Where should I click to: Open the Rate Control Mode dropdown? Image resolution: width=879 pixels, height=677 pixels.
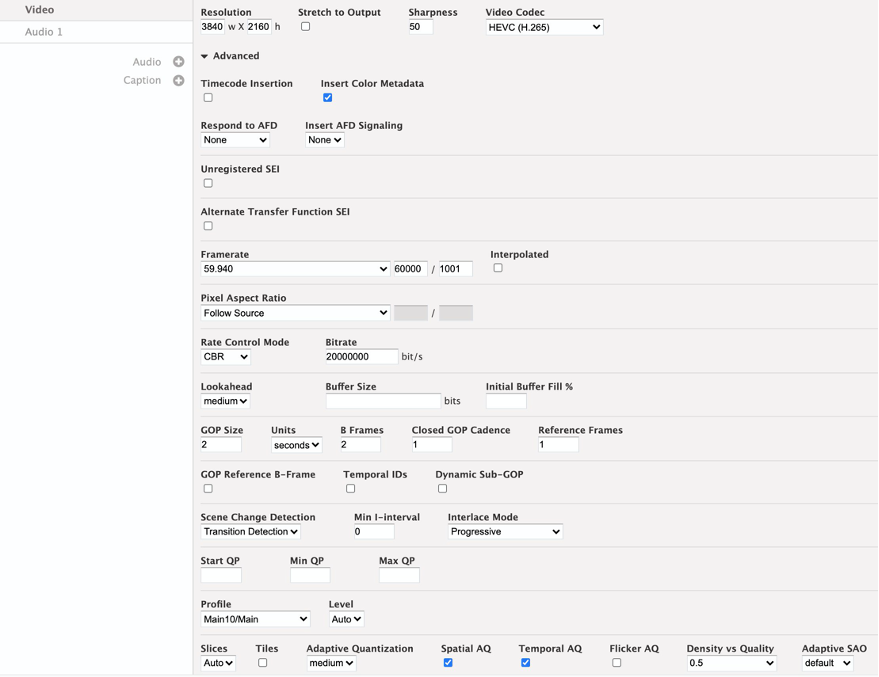click(x=225, y=356)
